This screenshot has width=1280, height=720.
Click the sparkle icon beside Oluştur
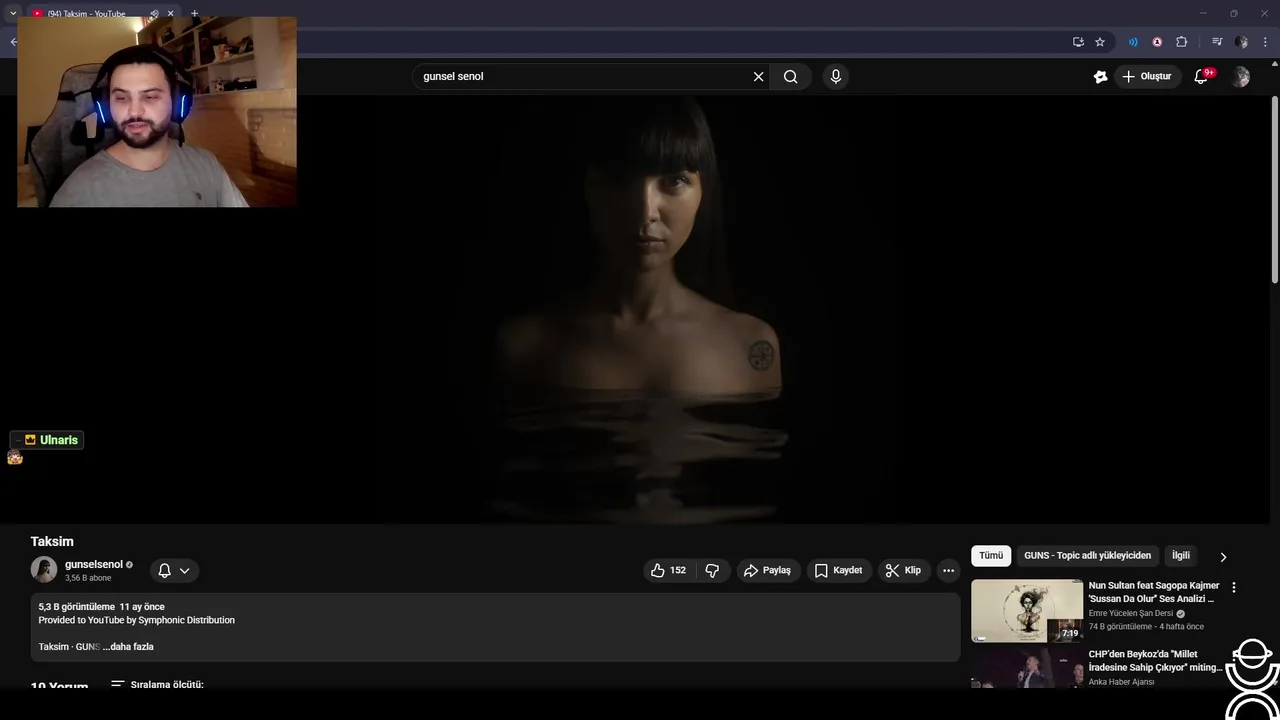(1100, 76)
